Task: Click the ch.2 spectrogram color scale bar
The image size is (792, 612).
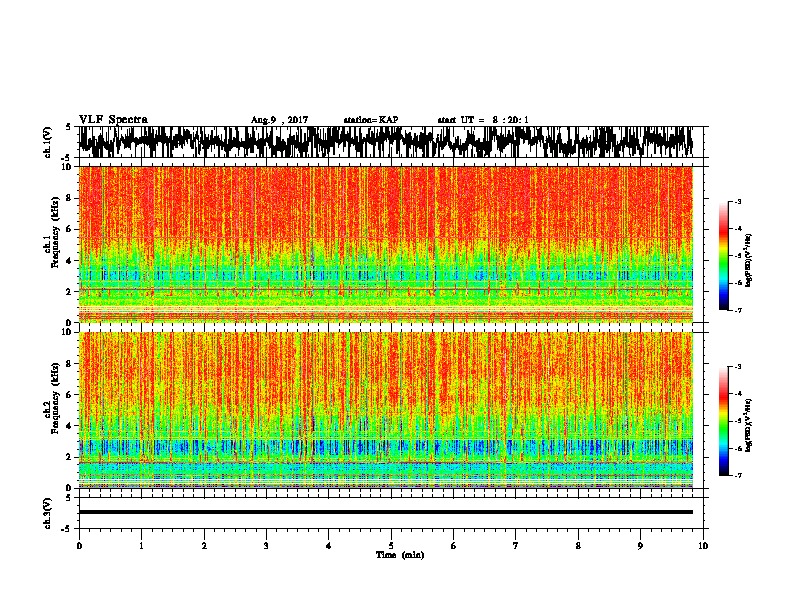Action: [x=723, y=421]
